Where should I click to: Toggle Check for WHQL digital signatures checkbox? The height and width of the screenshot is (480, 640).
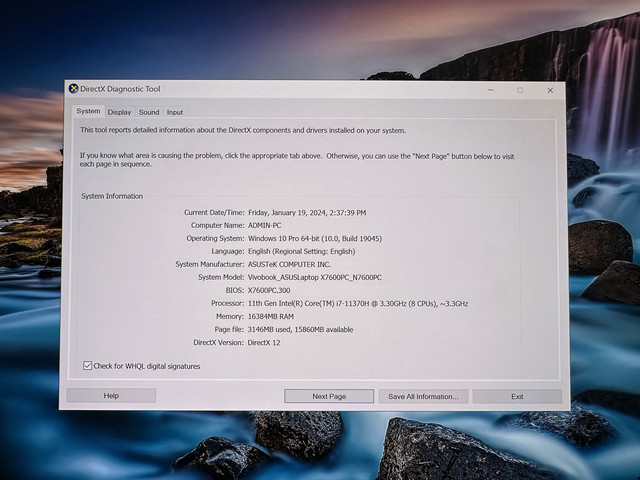tap(87, 365)
